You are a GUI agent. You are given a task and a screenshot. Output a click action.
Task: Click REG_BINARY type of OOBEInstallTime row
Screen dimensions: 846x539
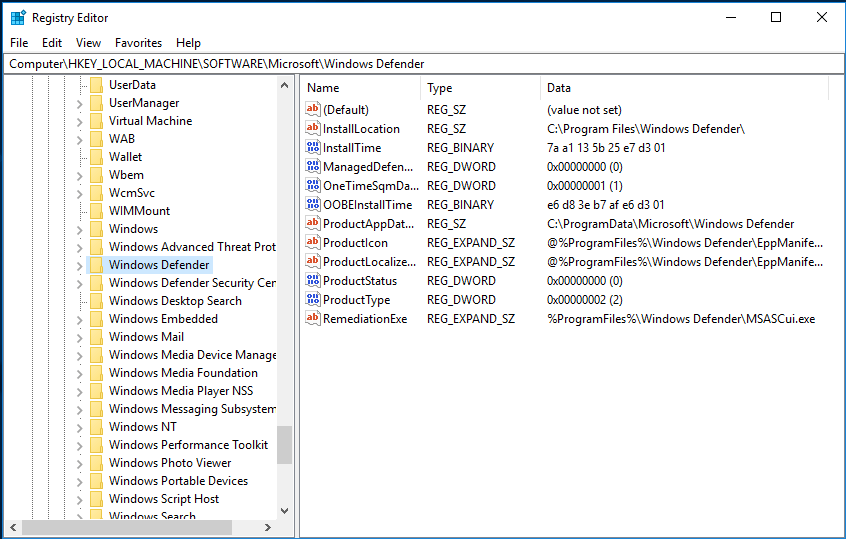tap(460, 205)
